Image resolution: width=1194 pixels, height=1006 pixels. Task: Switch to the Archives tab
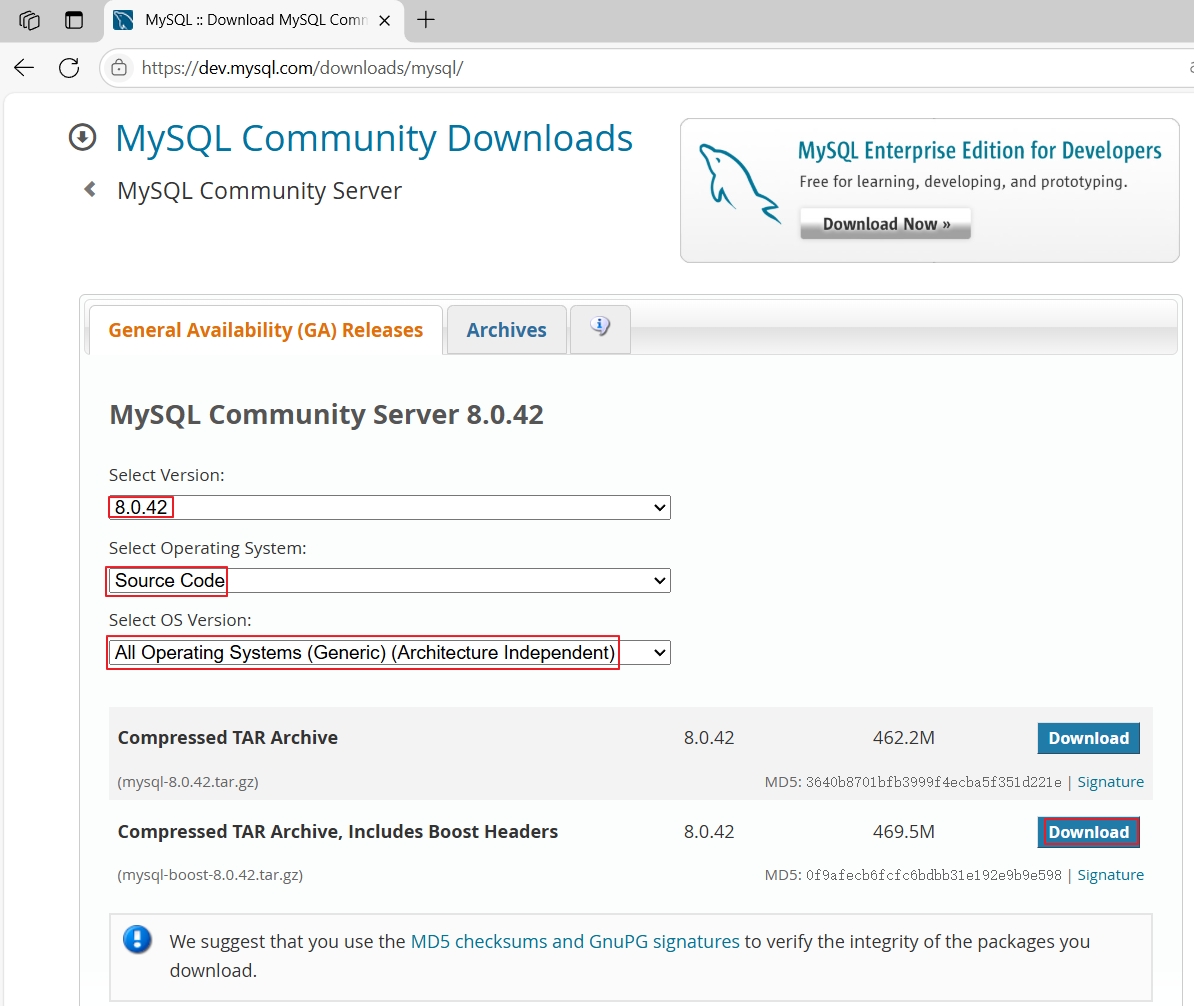[x=506, y=330]
